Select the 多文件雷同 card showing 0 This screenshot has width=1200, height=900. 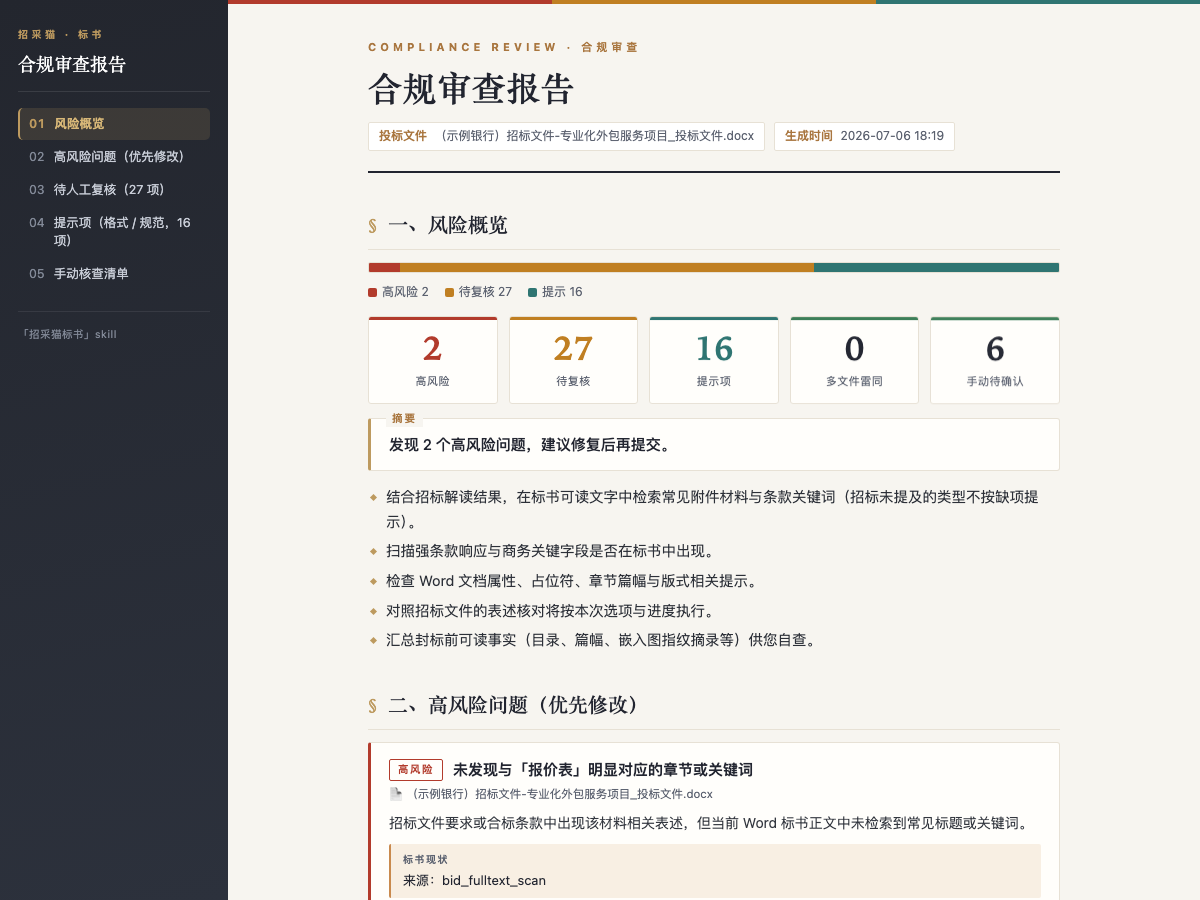point(854,360)
